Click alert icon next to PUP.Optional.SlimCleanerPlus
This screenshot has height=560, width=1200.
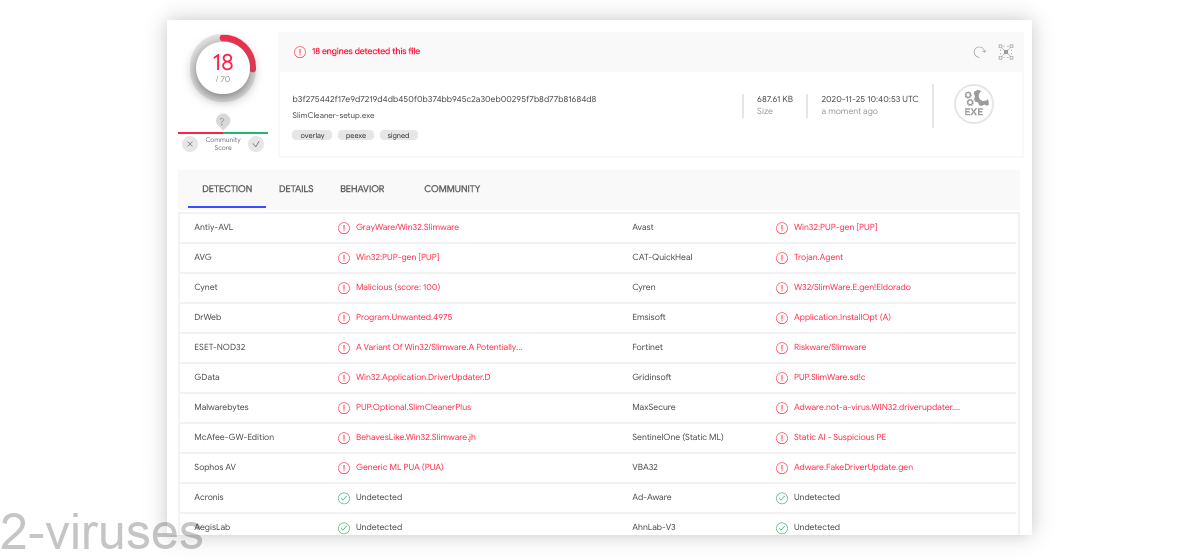[344, 407]
